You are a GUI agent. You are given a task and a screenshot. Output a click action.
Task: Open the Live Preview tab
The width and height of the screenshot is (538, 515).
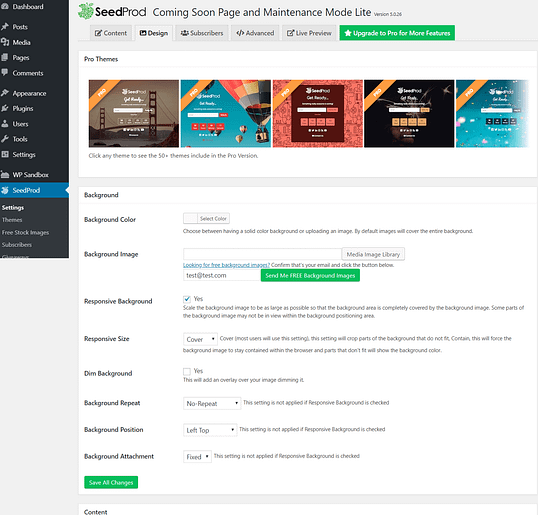point(309,33)
